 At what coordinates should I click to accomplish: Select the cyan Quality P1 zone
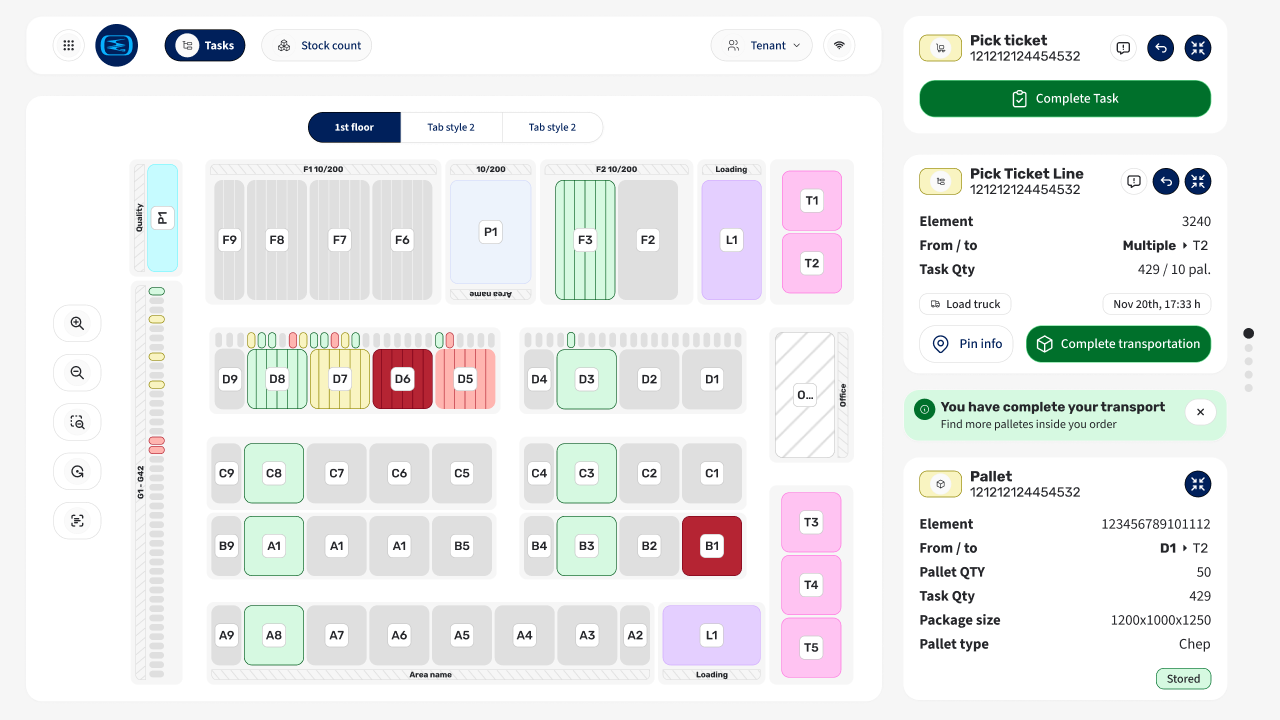tap(162, 218)
